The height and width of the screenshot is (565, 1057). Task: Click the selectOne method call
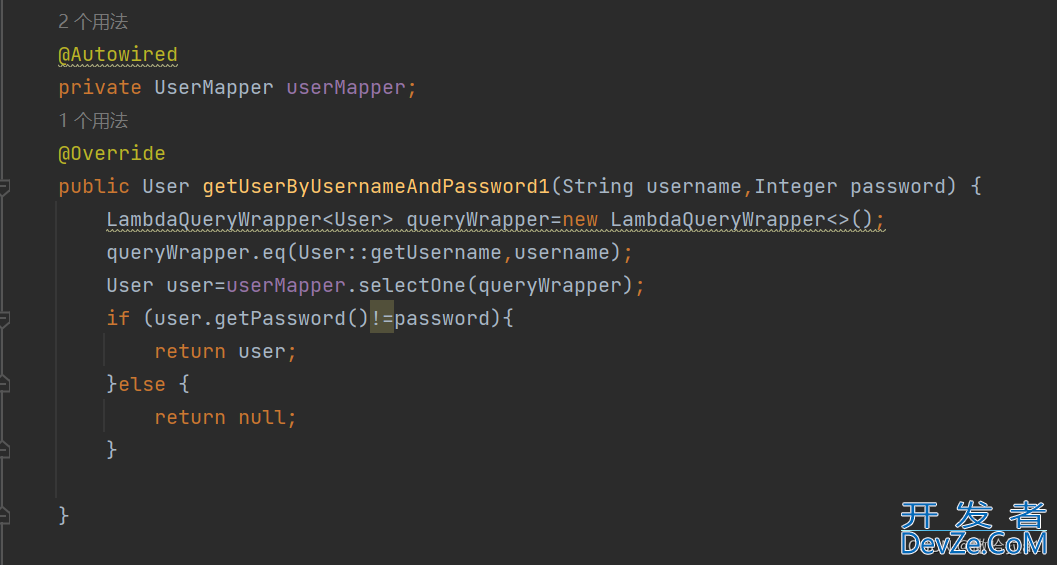click(x=412, y=286)
